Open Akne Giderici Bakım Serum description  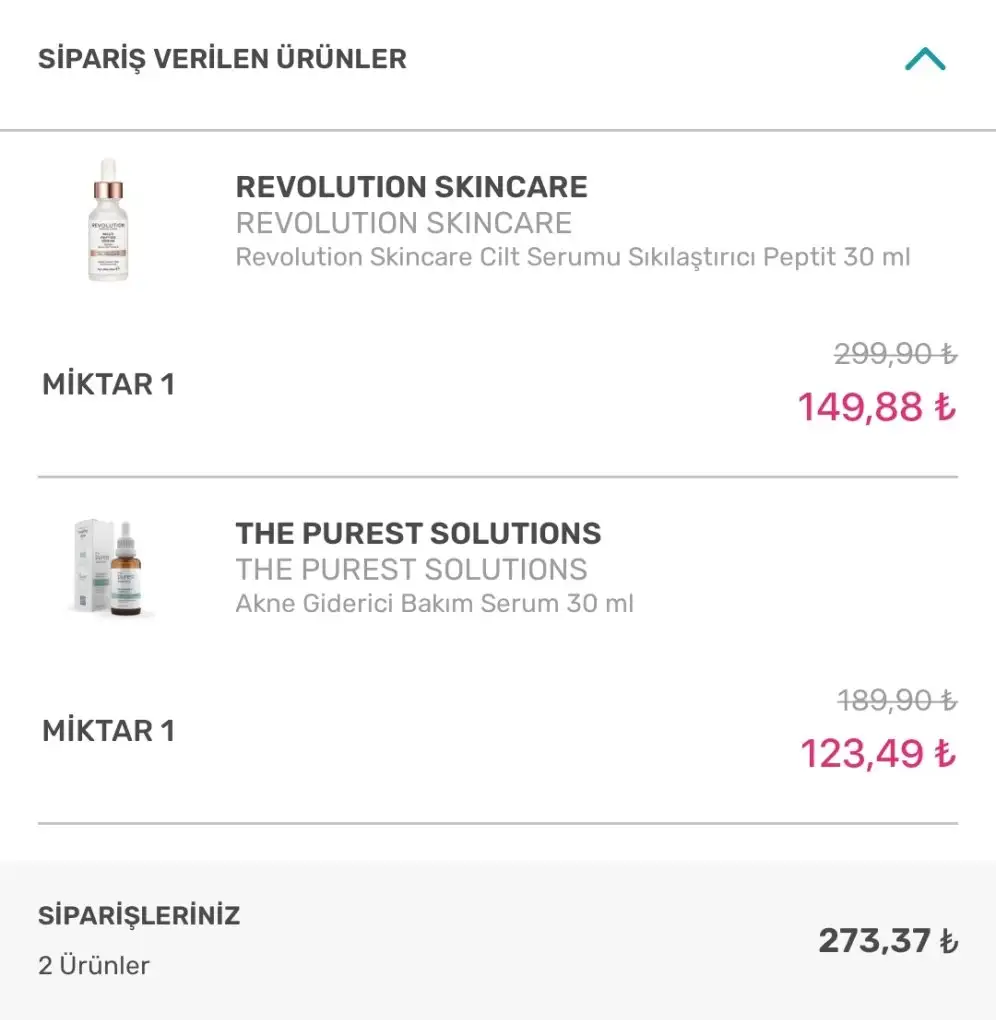[x=434, y=604]
